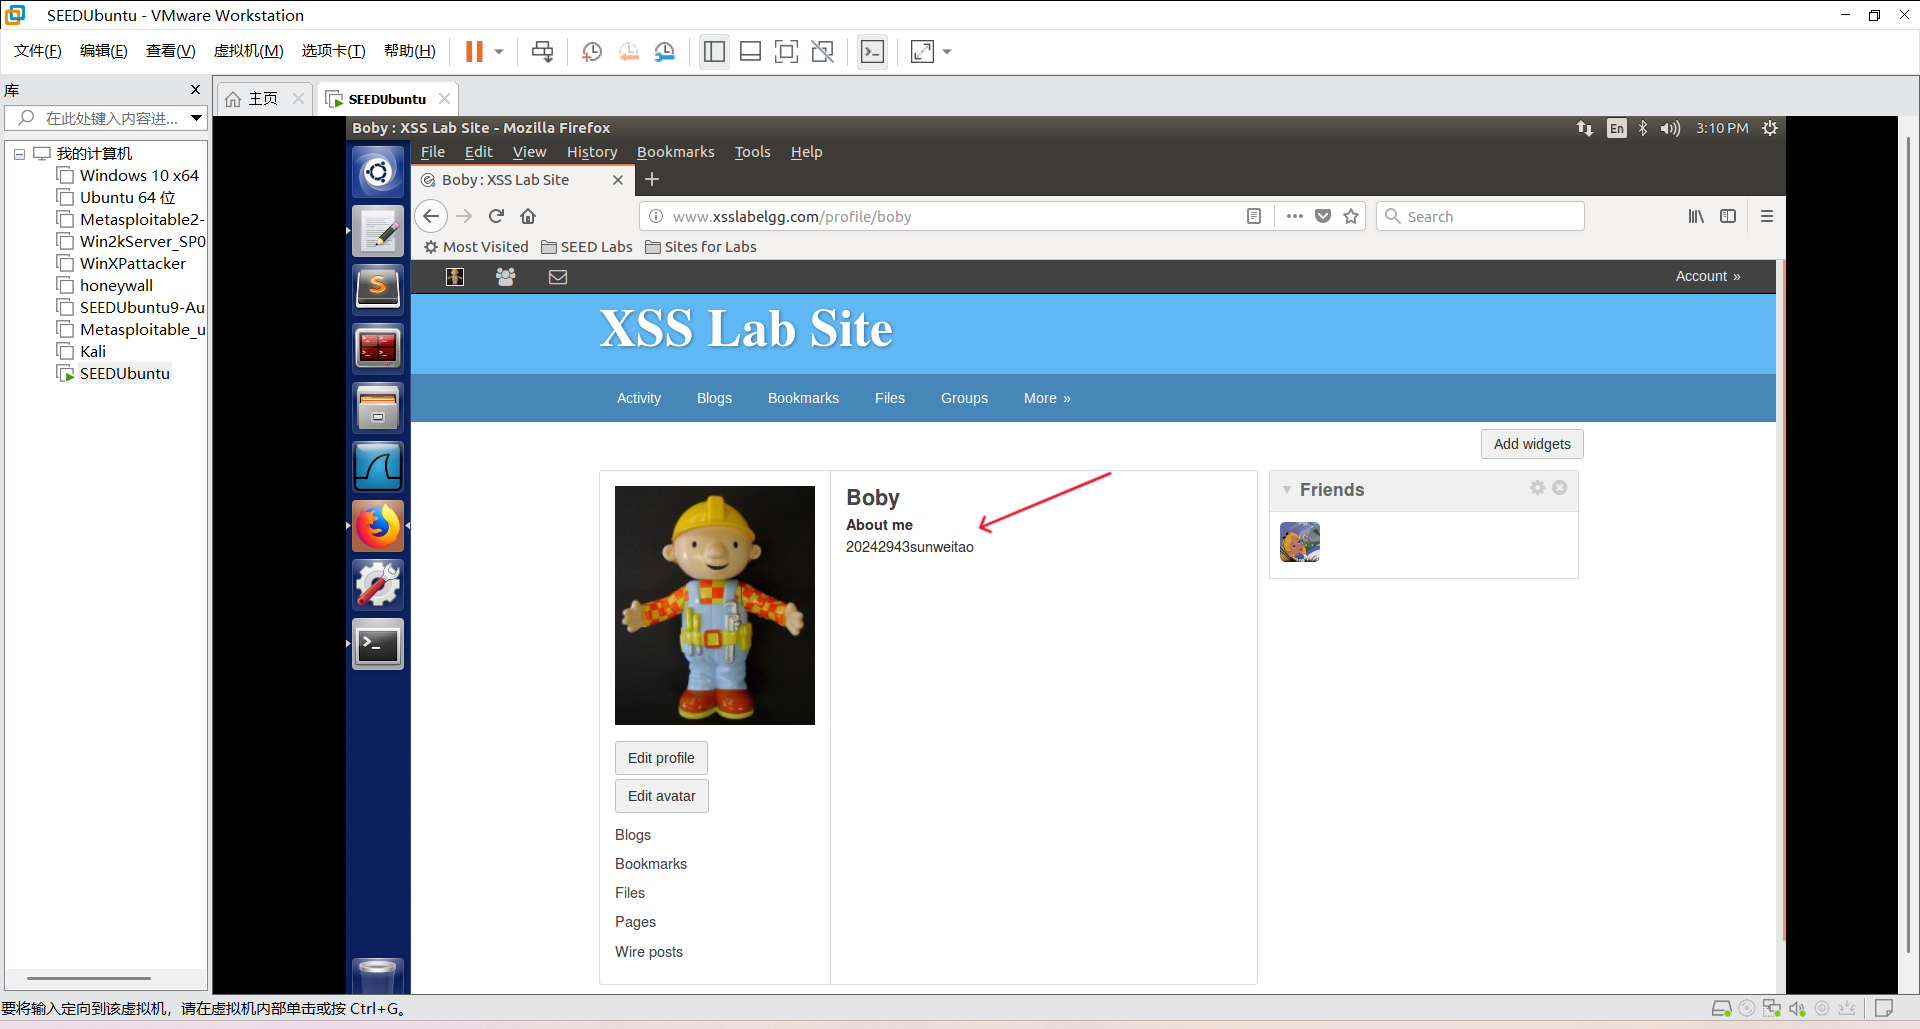
Task: Toggle the library sidebar view icon
Action: click(714, 52)
